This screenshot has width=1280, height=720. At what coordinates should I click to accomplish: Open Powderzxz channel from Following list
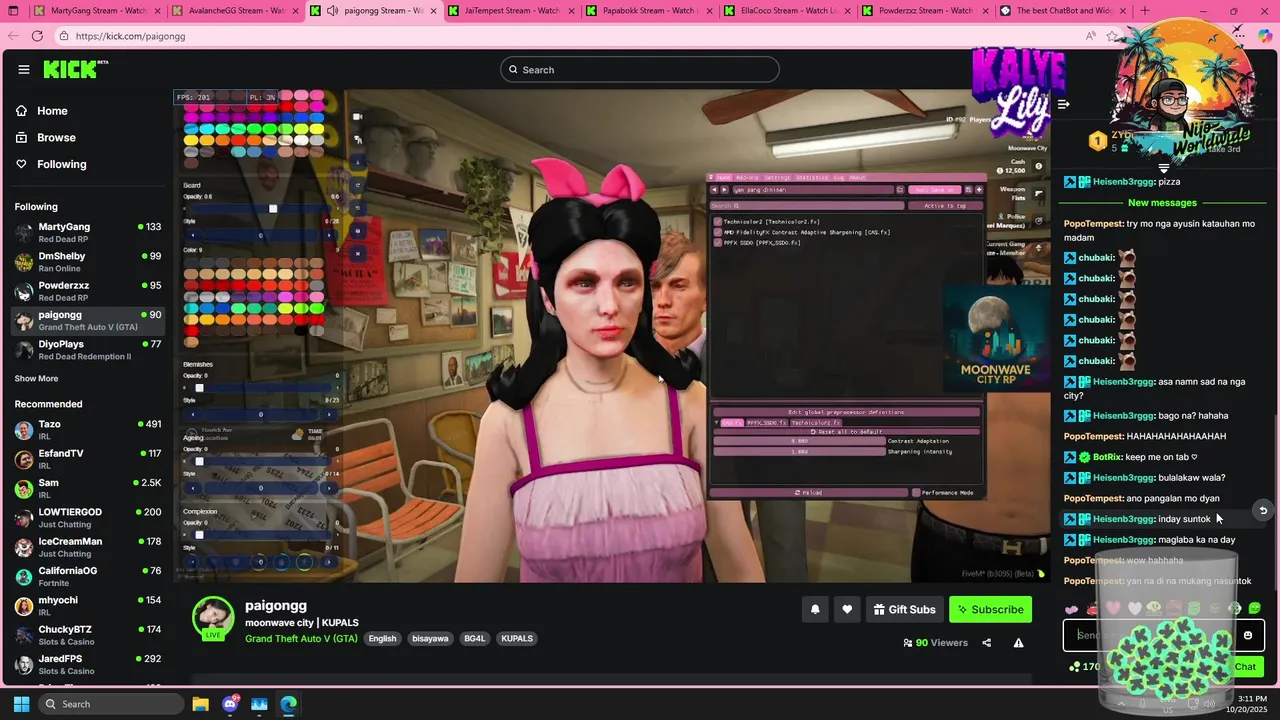[x=88, y=291]
